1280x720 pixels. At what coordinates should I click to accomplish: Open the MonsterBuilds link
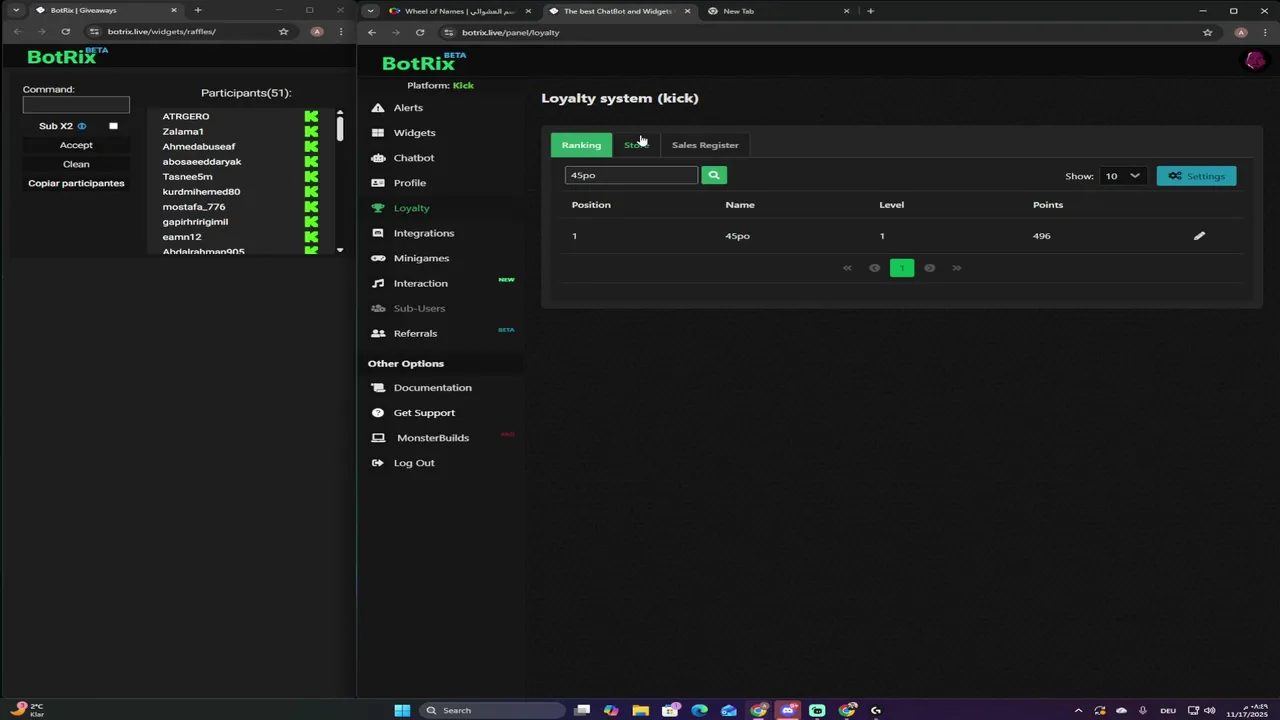click(x=432, y=438)
